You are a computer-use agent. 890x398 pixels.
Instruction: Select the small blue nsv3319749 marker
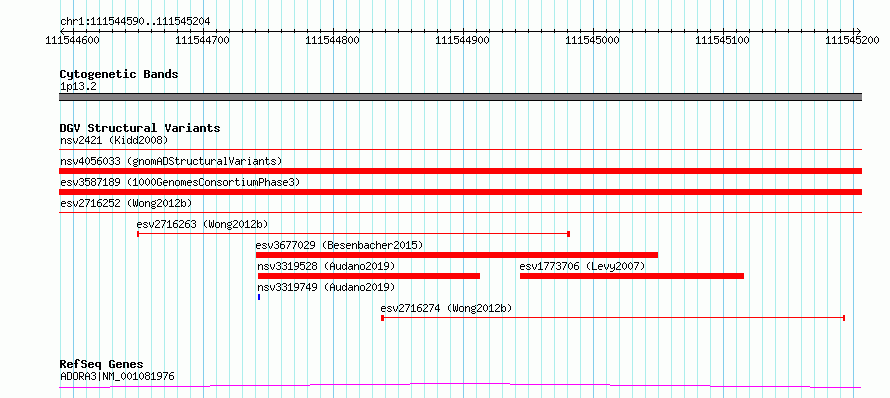coord(259,297)
